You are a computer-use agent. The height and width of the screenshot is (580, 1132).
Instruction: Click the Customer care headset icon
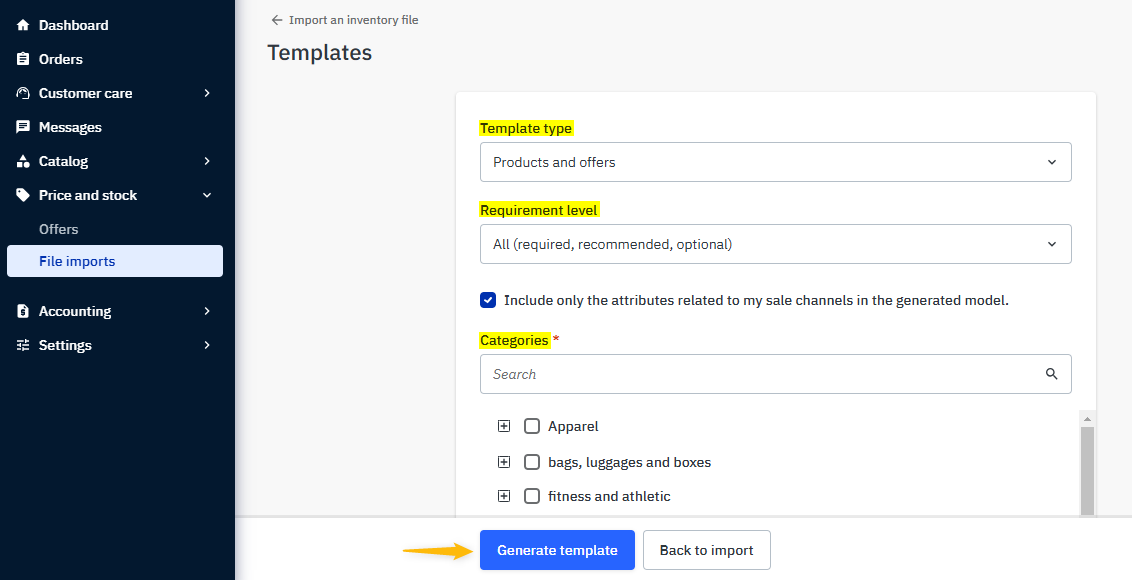[x=23, y=93]
